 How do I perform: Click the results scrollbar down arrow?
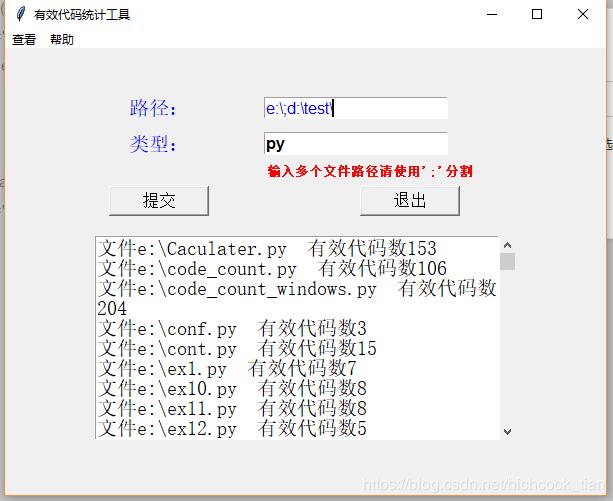pos(507,431)
